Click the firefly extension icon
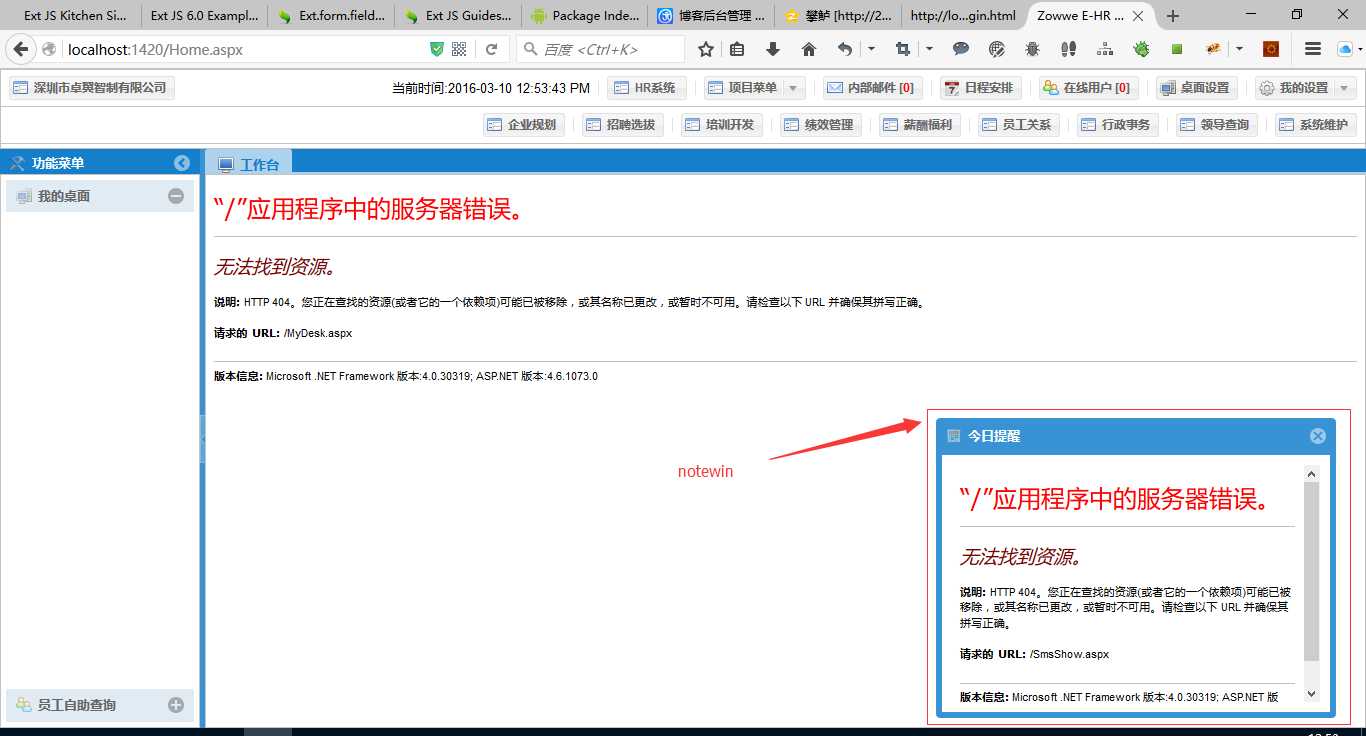Viewport: 1366px width, 736px height. click(x=1214, y=49)
